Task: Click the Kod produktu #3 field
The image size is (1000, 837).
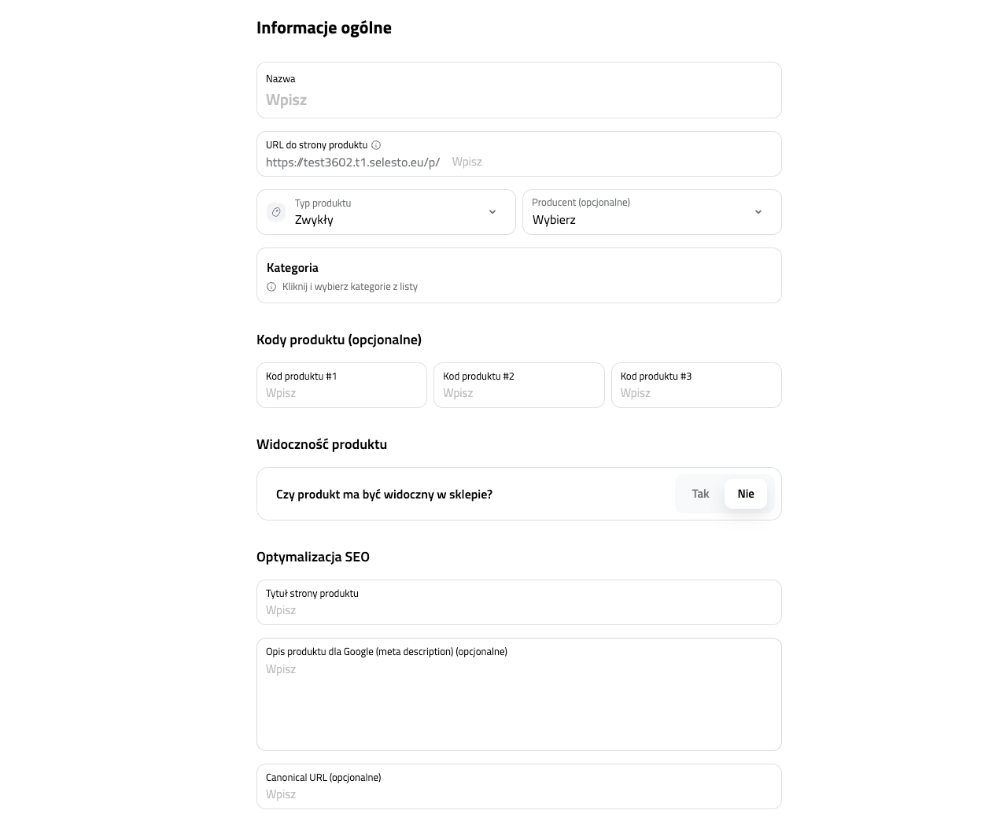Action: pyautogui.click(x=696, y=393)
